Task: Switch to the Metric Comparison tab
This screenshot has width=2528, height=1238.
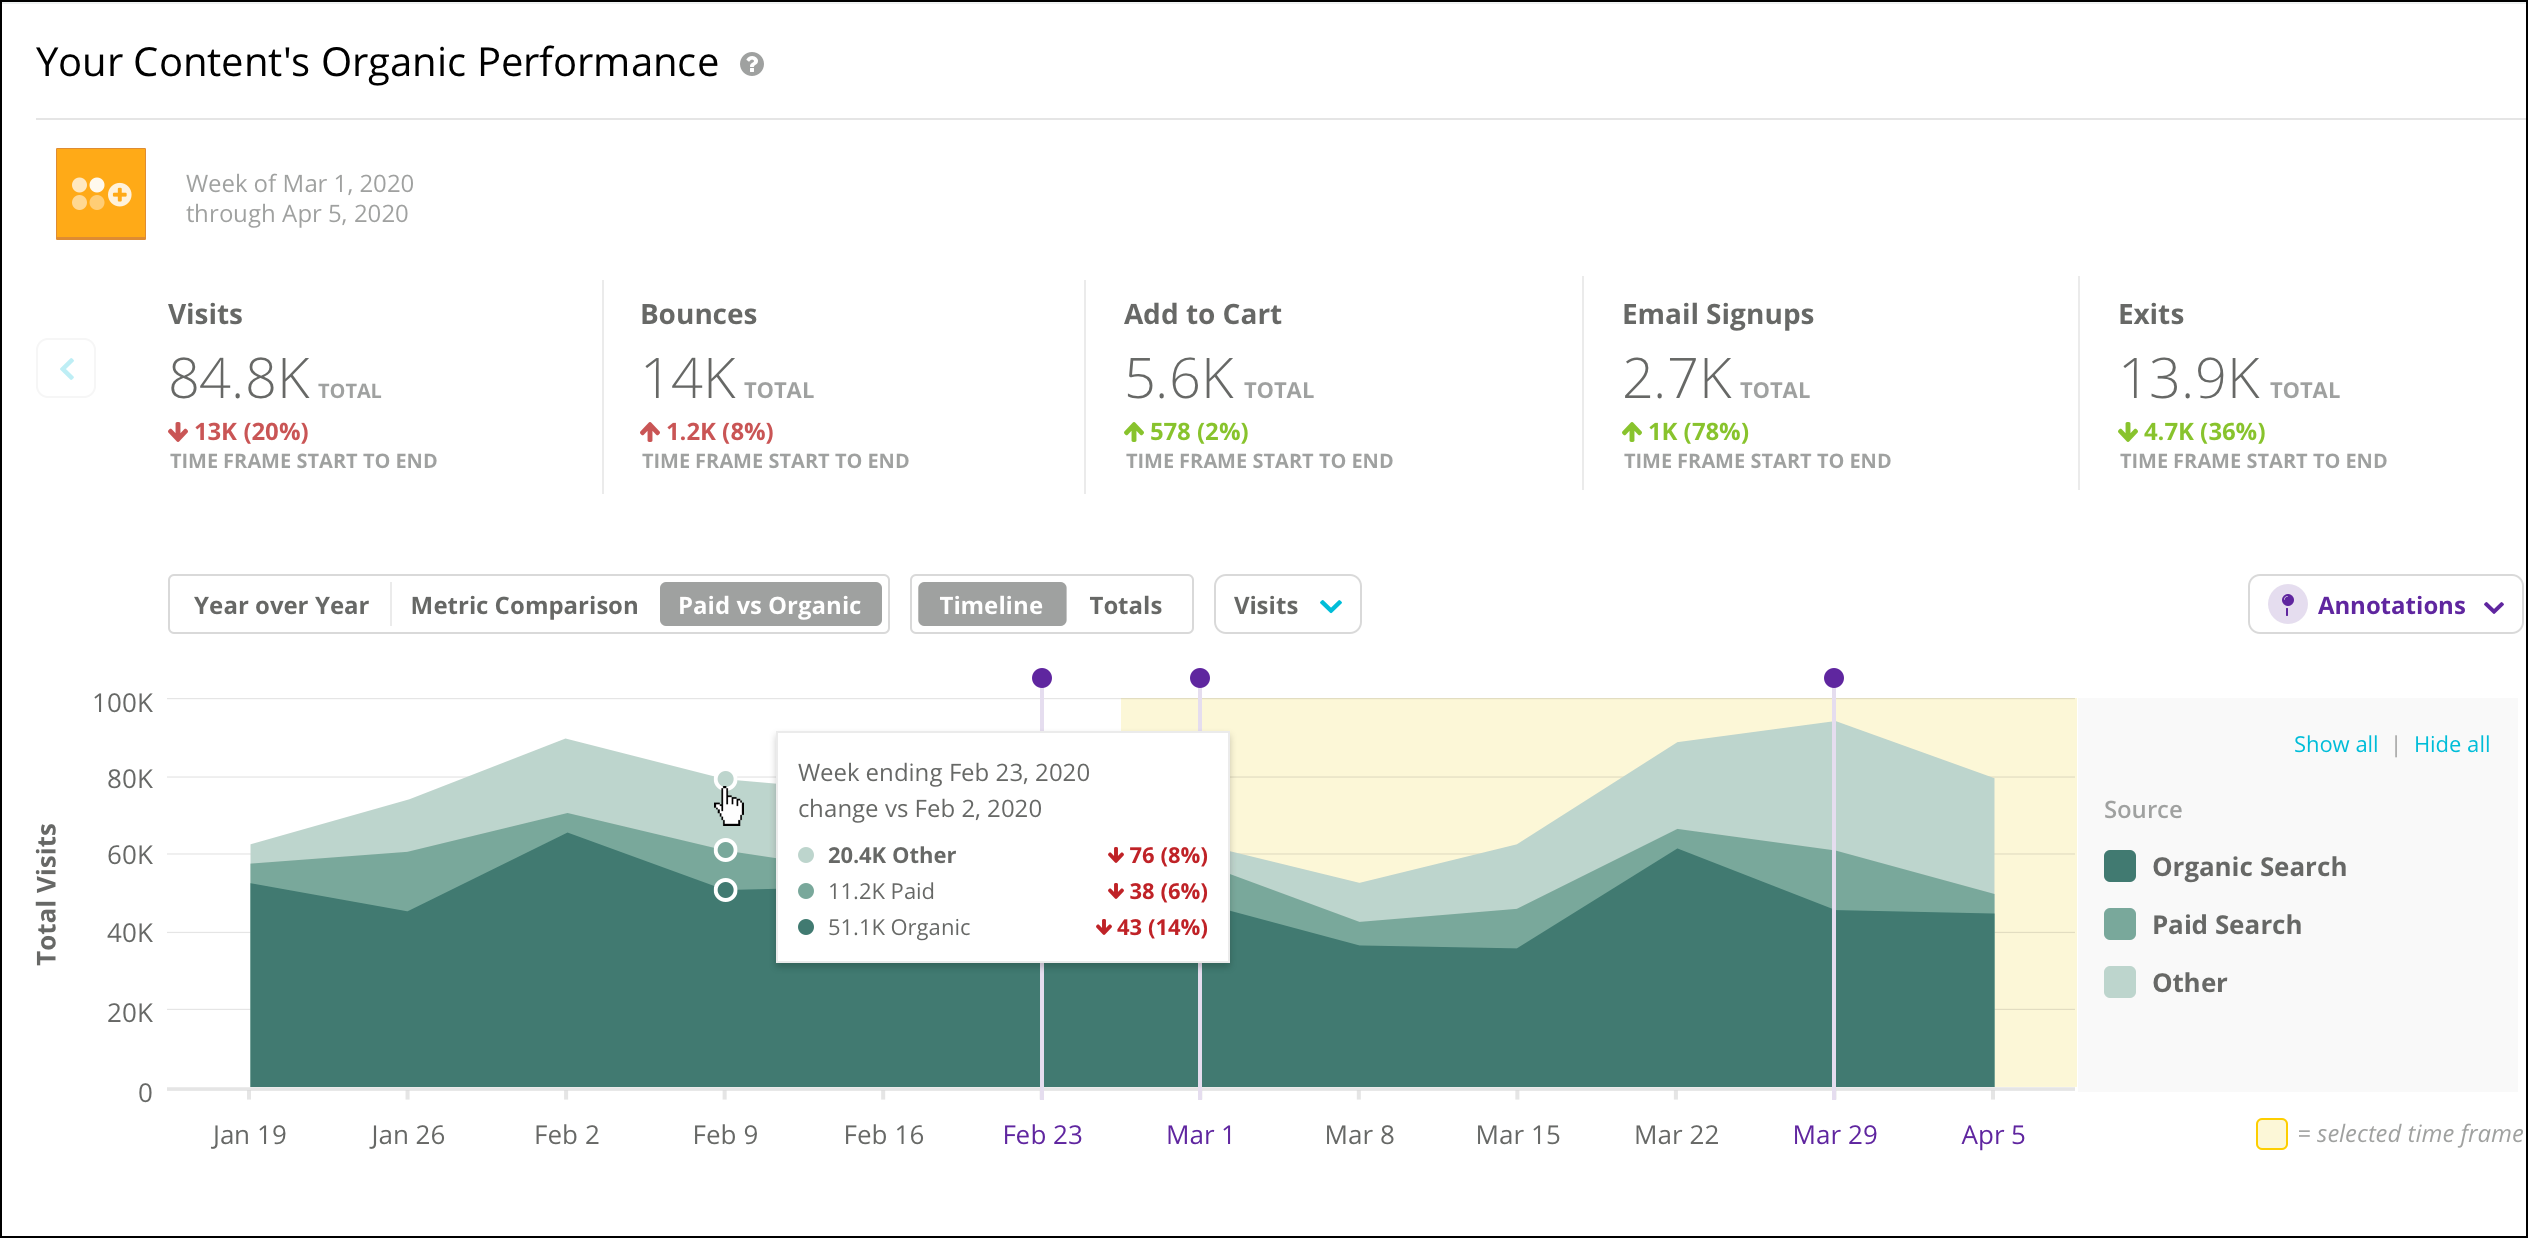Action: [x=524, y=605]
